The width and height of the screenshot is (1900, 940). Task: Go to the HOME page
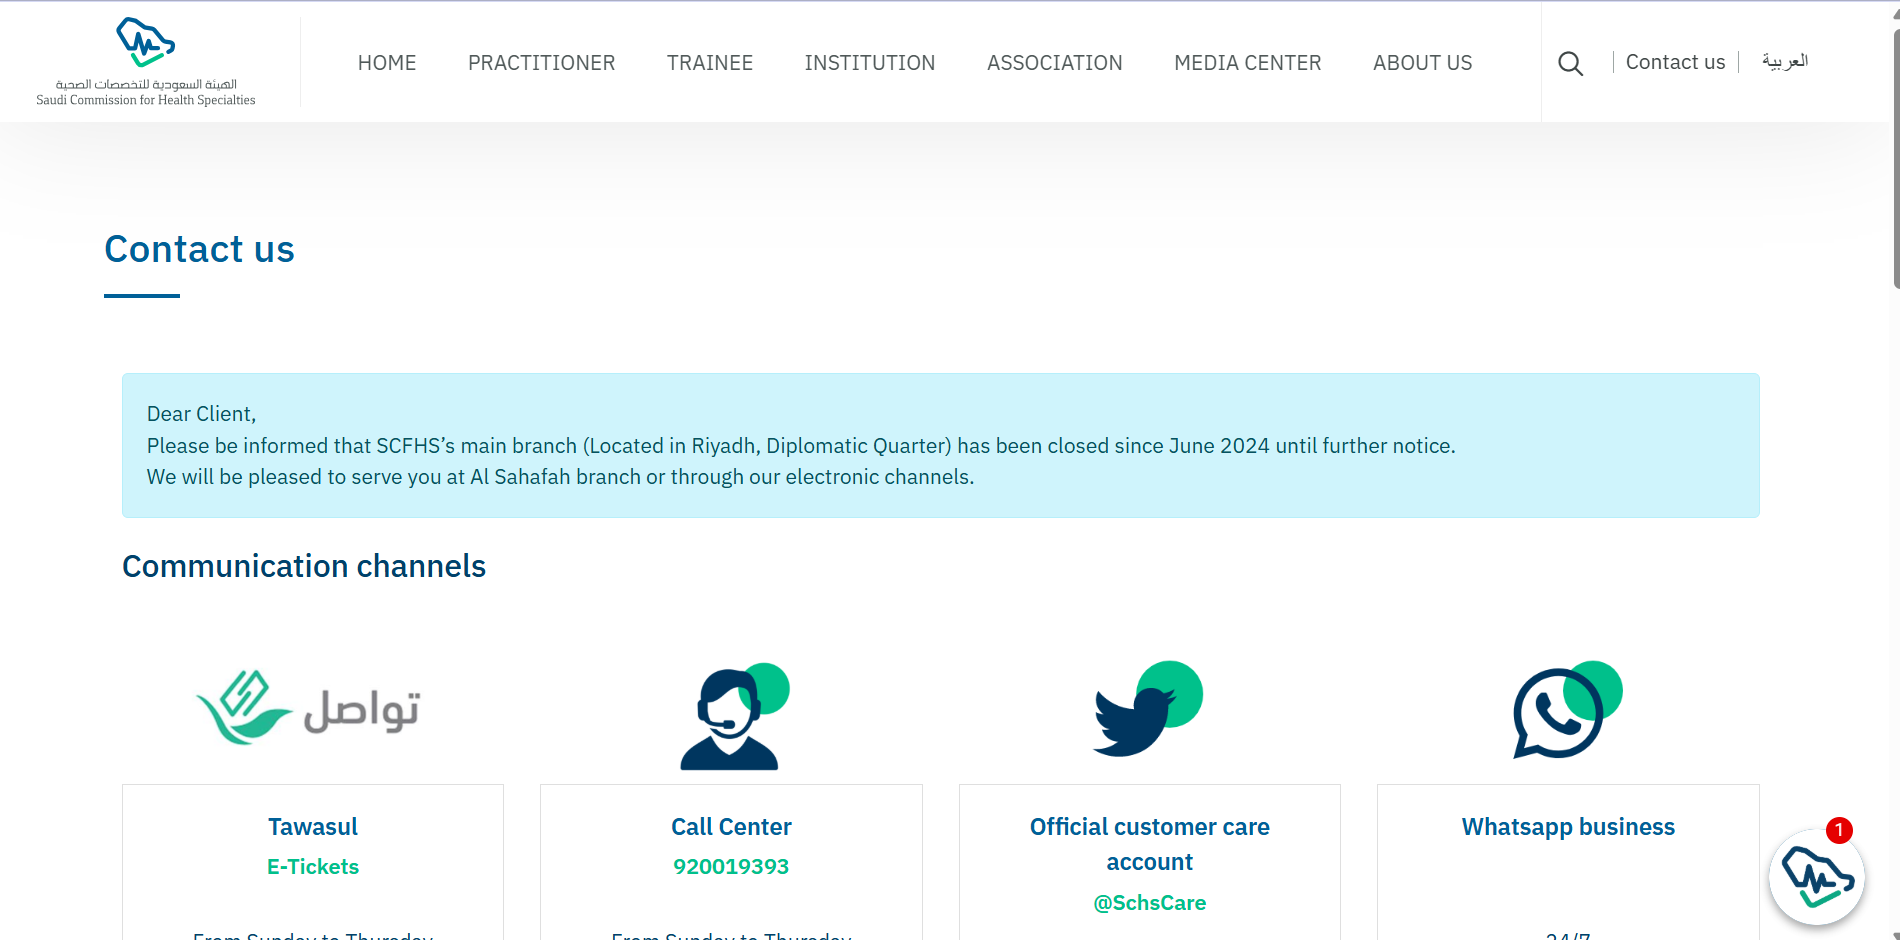[387, 63]
